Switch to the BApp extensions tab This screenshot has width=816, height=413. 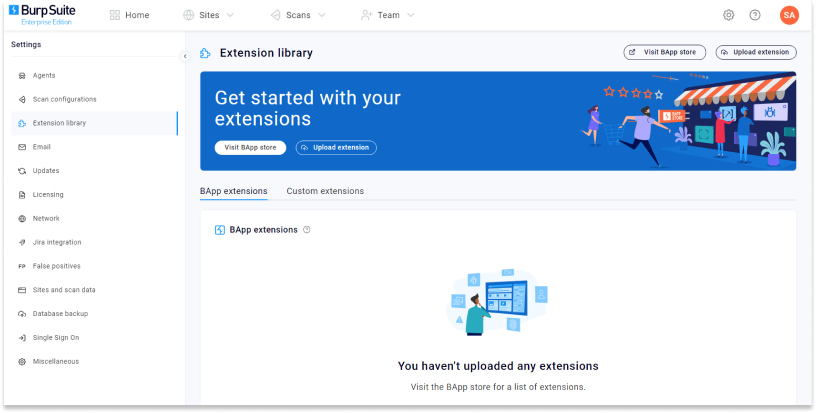(234, 191)
